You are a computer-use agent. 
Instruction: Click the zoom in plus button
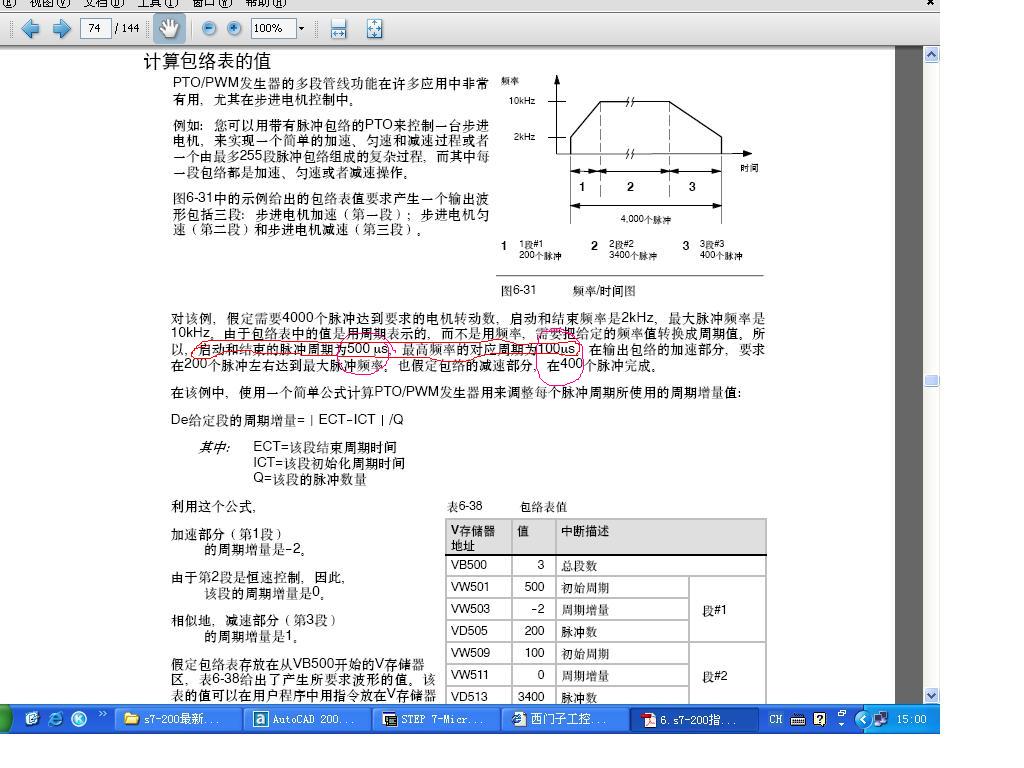tap(235, 29)
